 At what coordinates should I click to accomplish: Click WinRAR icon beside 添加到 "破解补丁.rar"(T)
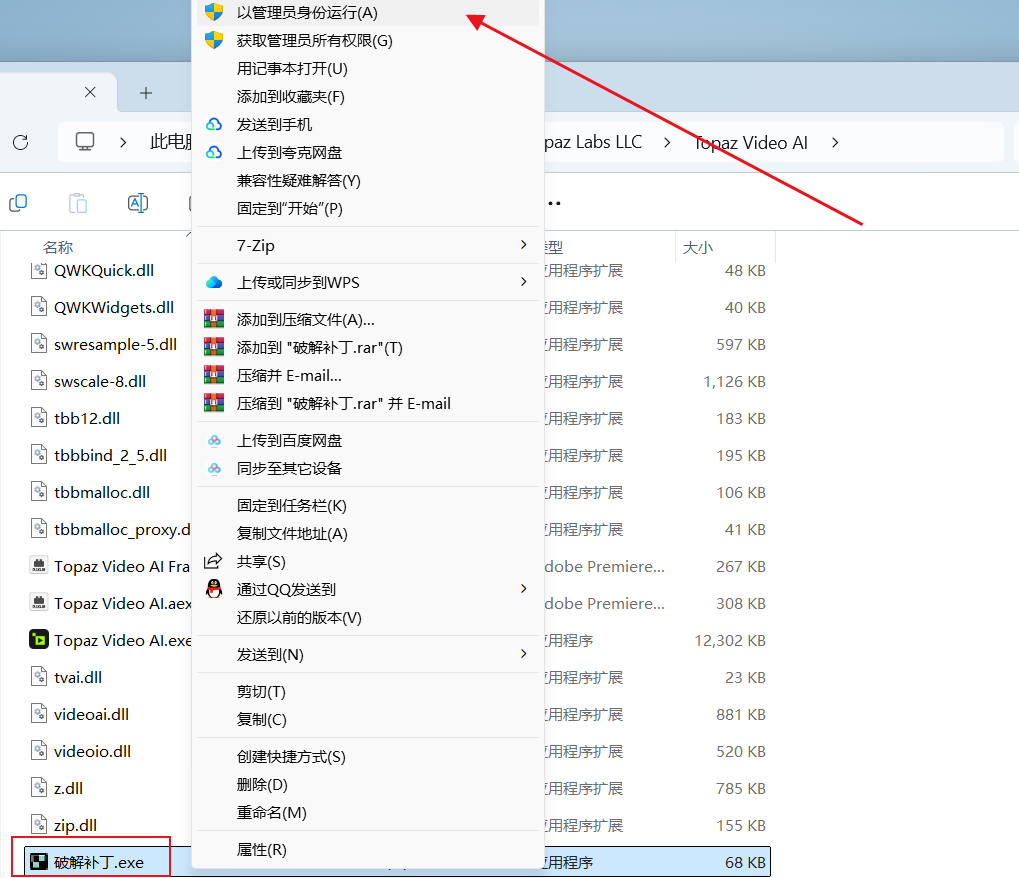click(x=214, y=347)
